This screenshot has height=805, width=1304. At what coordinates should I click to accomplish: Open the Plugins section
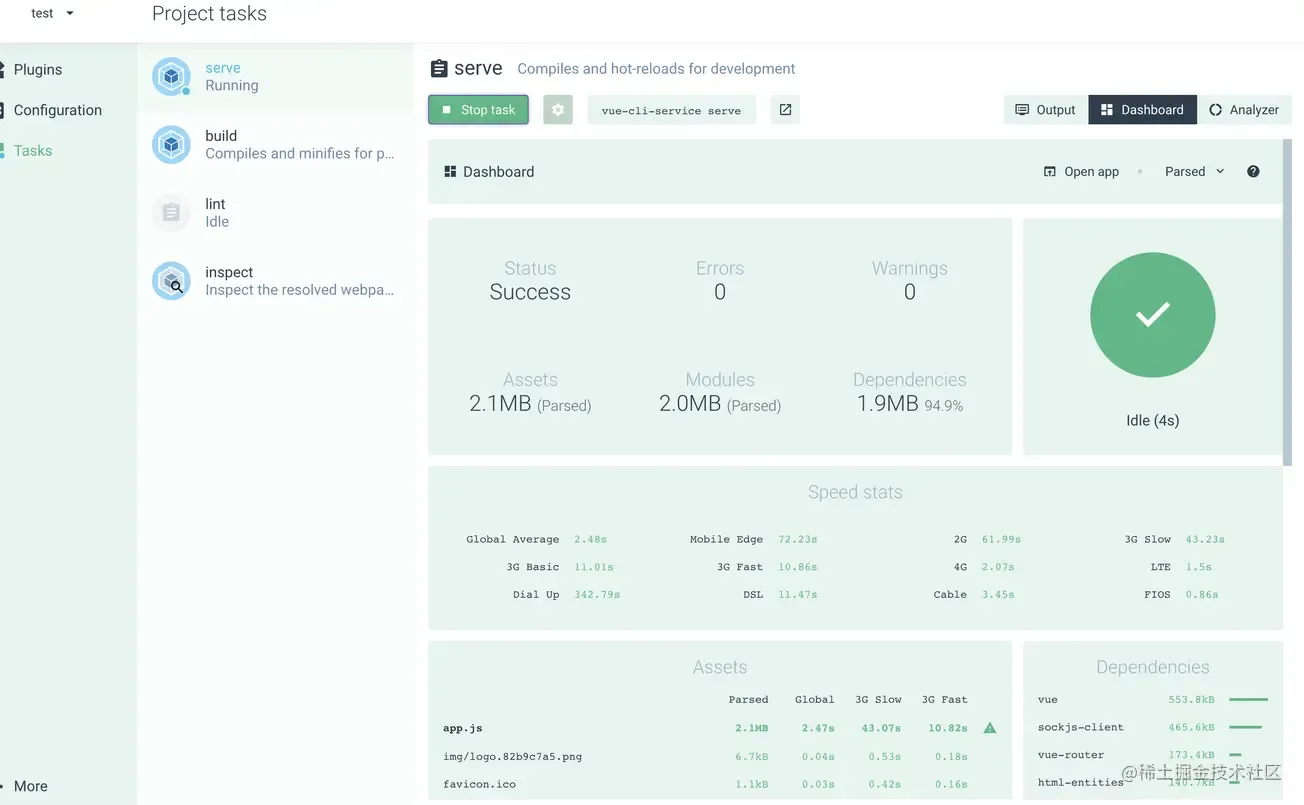37,70
